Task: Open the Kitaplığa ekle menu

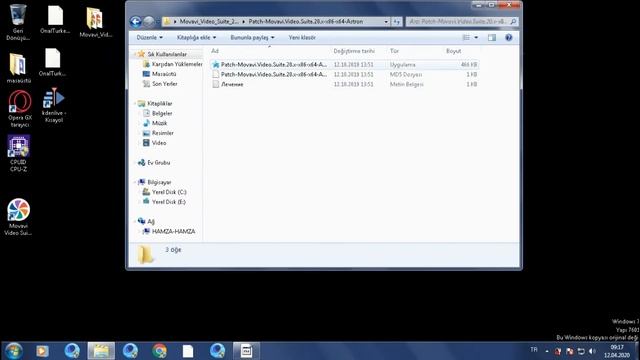Action: coord(196,38)
